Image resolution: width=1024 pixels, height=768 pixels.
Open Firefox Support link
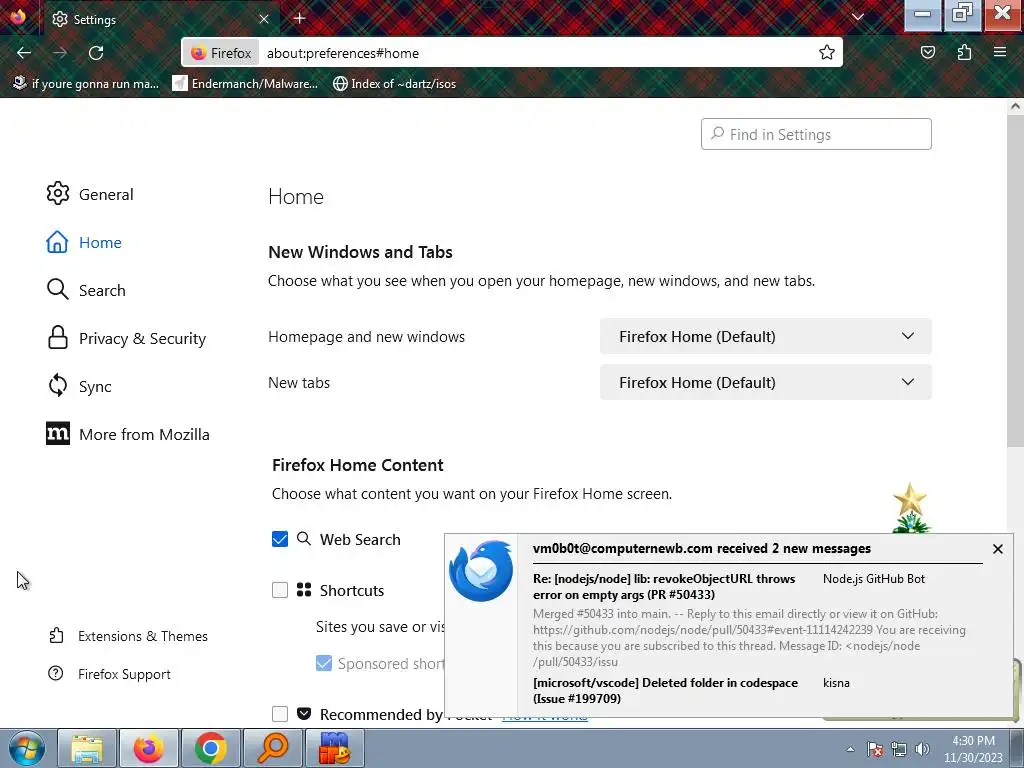coord(109,674)
